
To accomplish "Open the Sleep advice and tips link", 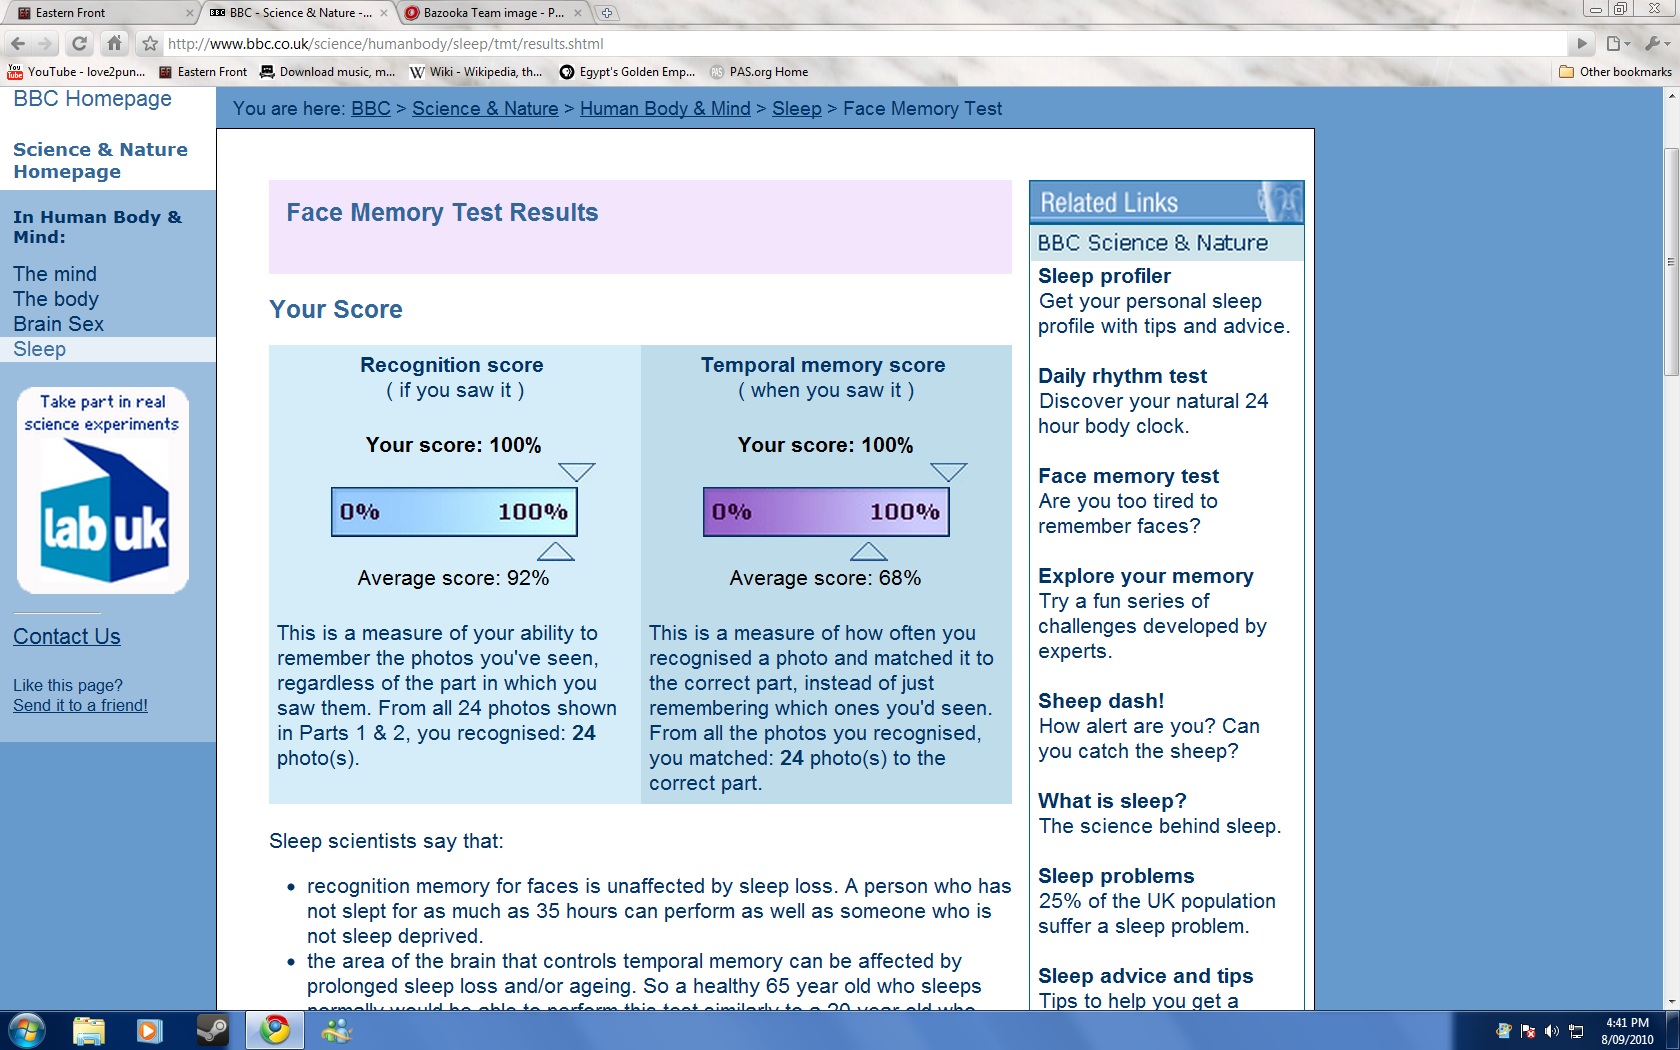I will 1145,976.
